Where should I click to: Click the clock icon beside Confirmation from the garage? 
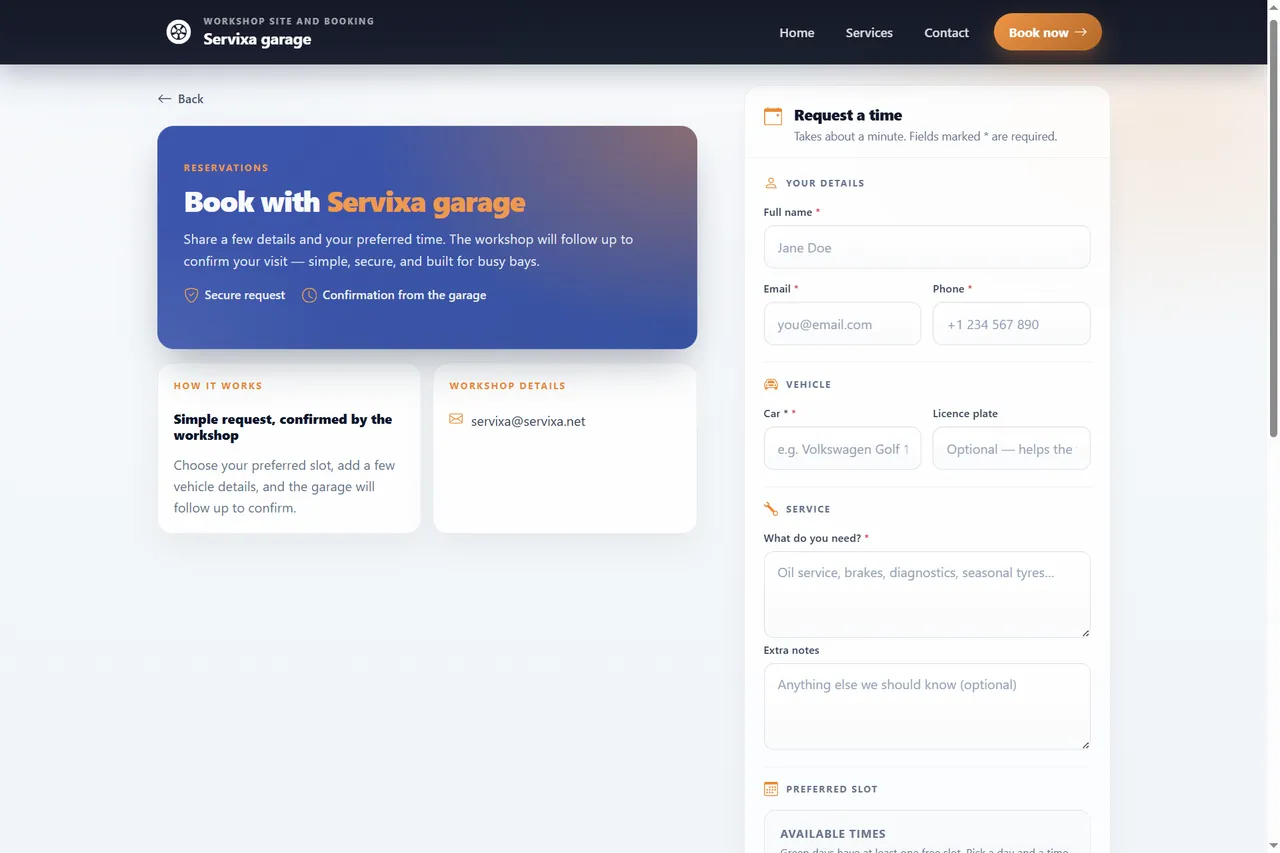309,295
